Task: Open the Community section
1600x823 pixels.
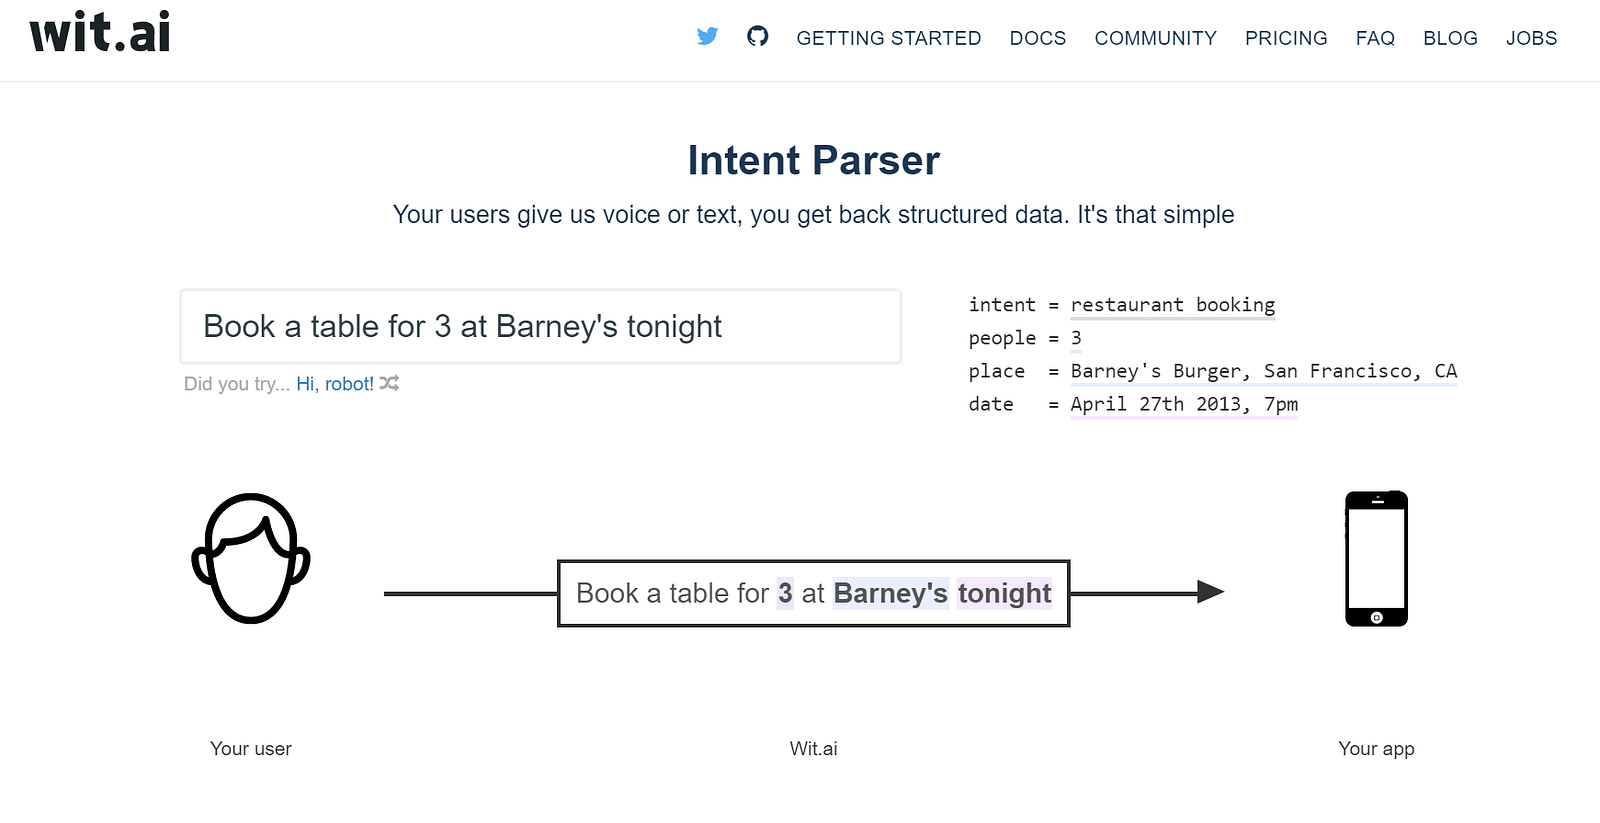Action: (x=1155, y=38)
